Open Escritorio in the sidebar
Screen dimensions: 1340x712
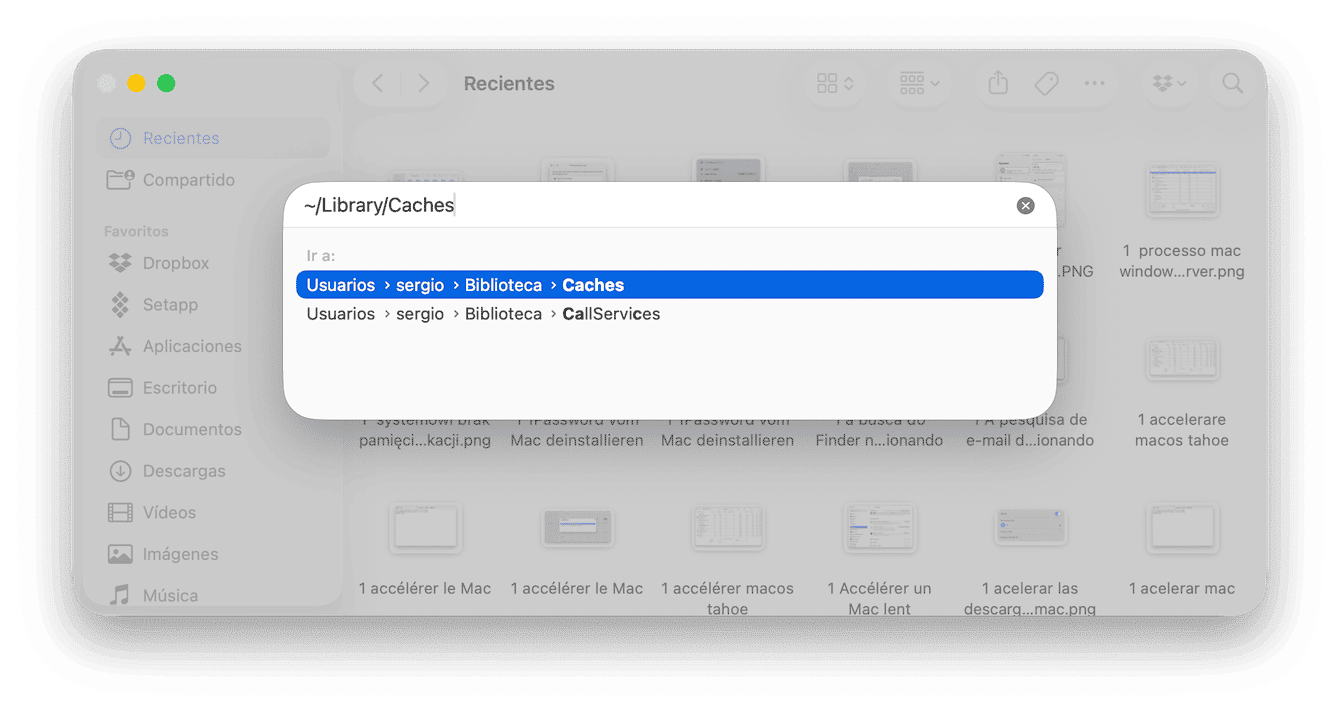[x=213, y=388]
